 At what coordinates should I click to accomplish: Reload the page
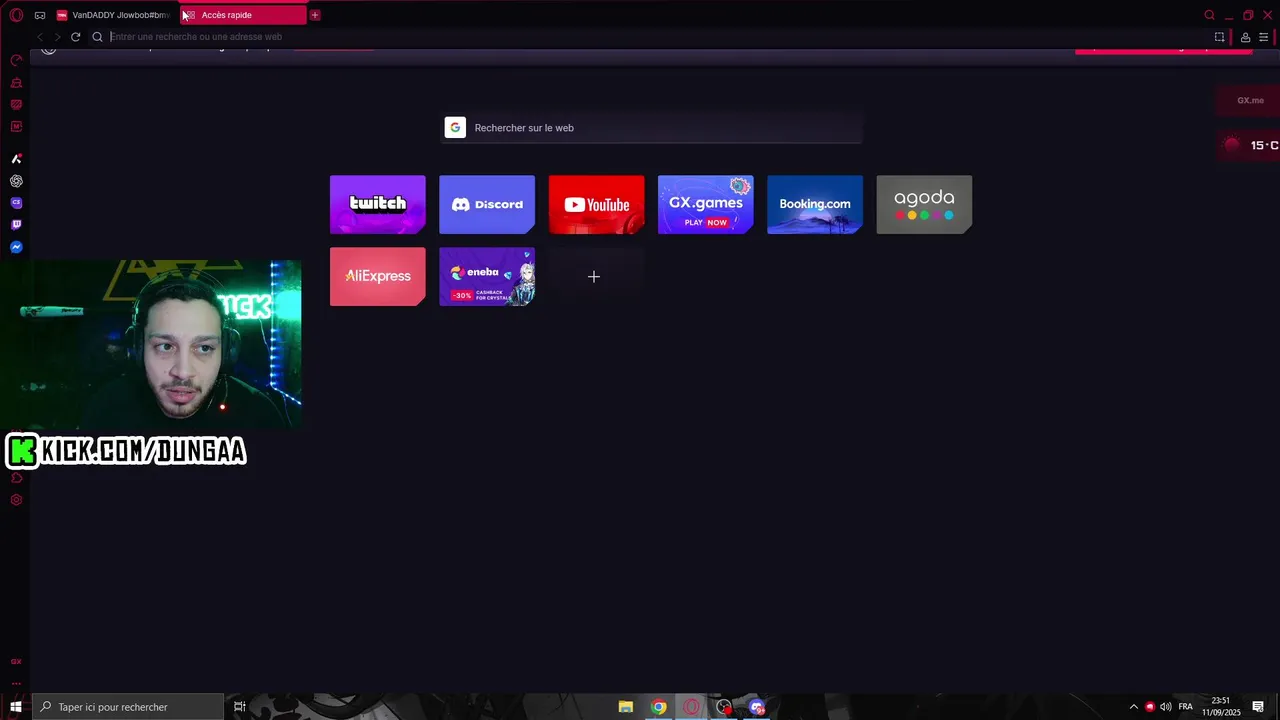click(x=75, y=37)
